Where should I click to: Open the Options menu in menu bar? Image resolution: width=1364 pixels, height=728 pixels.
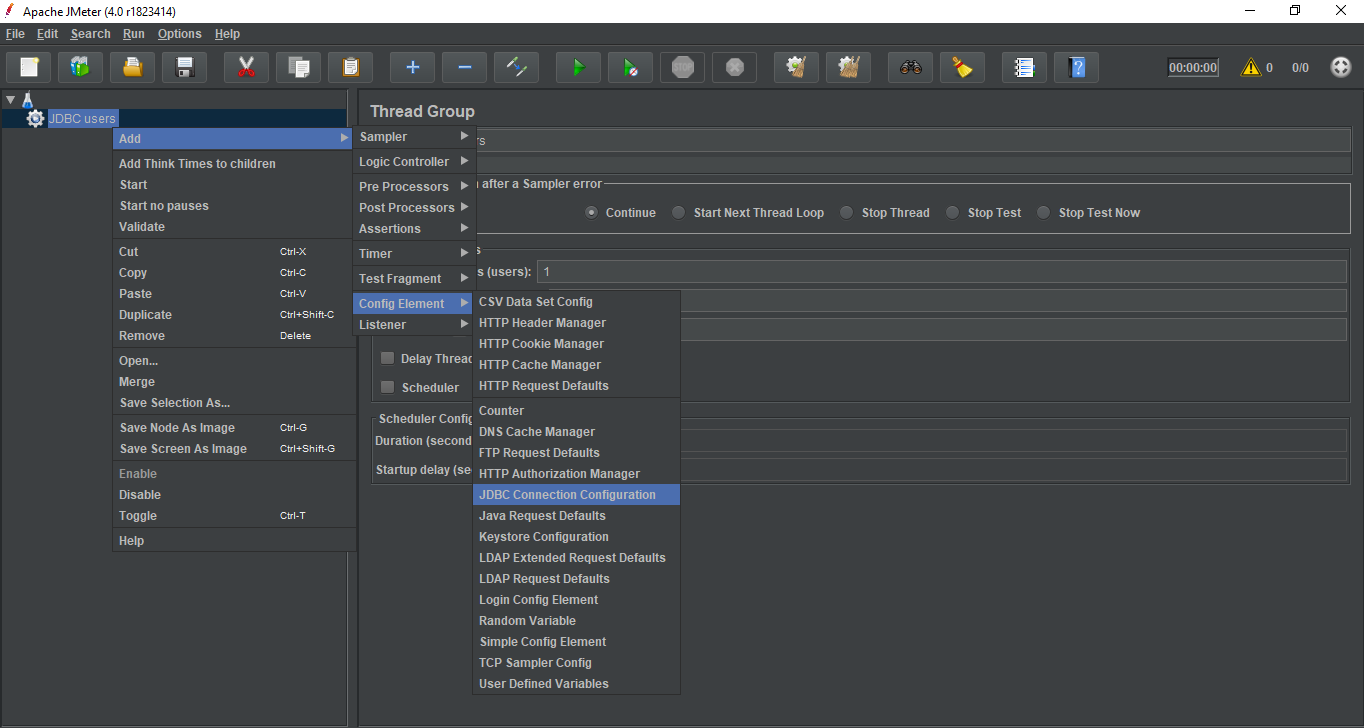tap(179, 34)
